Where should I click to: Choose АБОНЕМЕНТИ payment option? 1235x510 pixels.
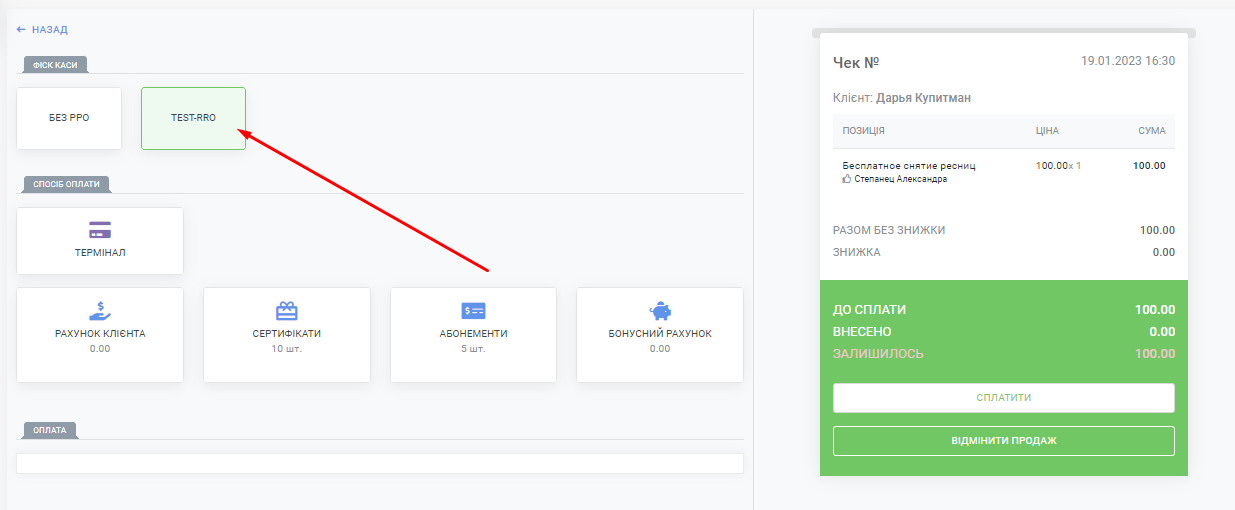(473, 335)
